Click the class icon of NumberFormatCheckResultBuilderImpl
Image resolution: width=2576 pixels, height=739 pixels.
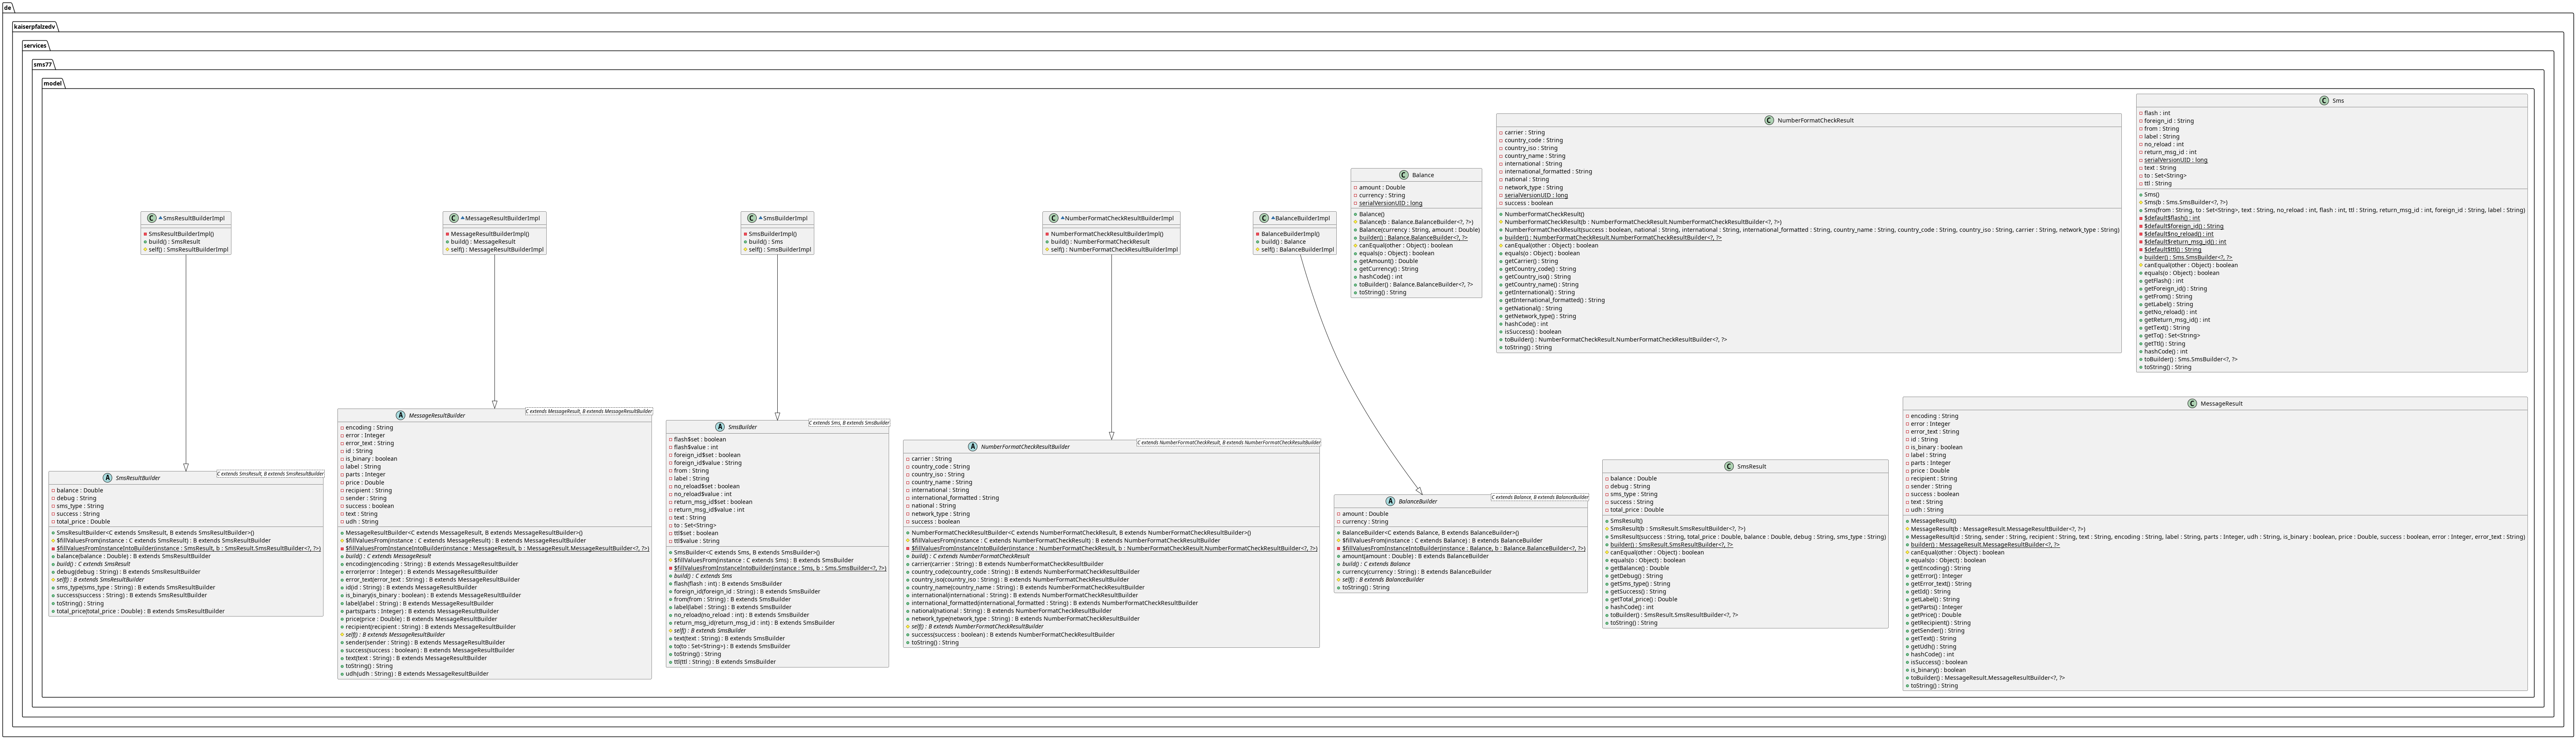pos(1054,218)
